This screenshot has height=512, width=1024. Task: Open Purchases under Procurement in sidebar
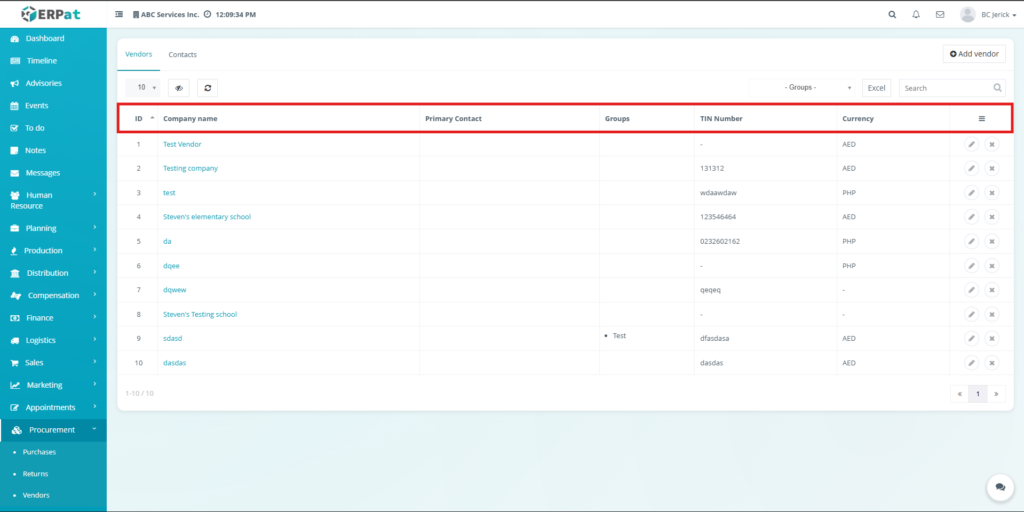tap(39, 452)
